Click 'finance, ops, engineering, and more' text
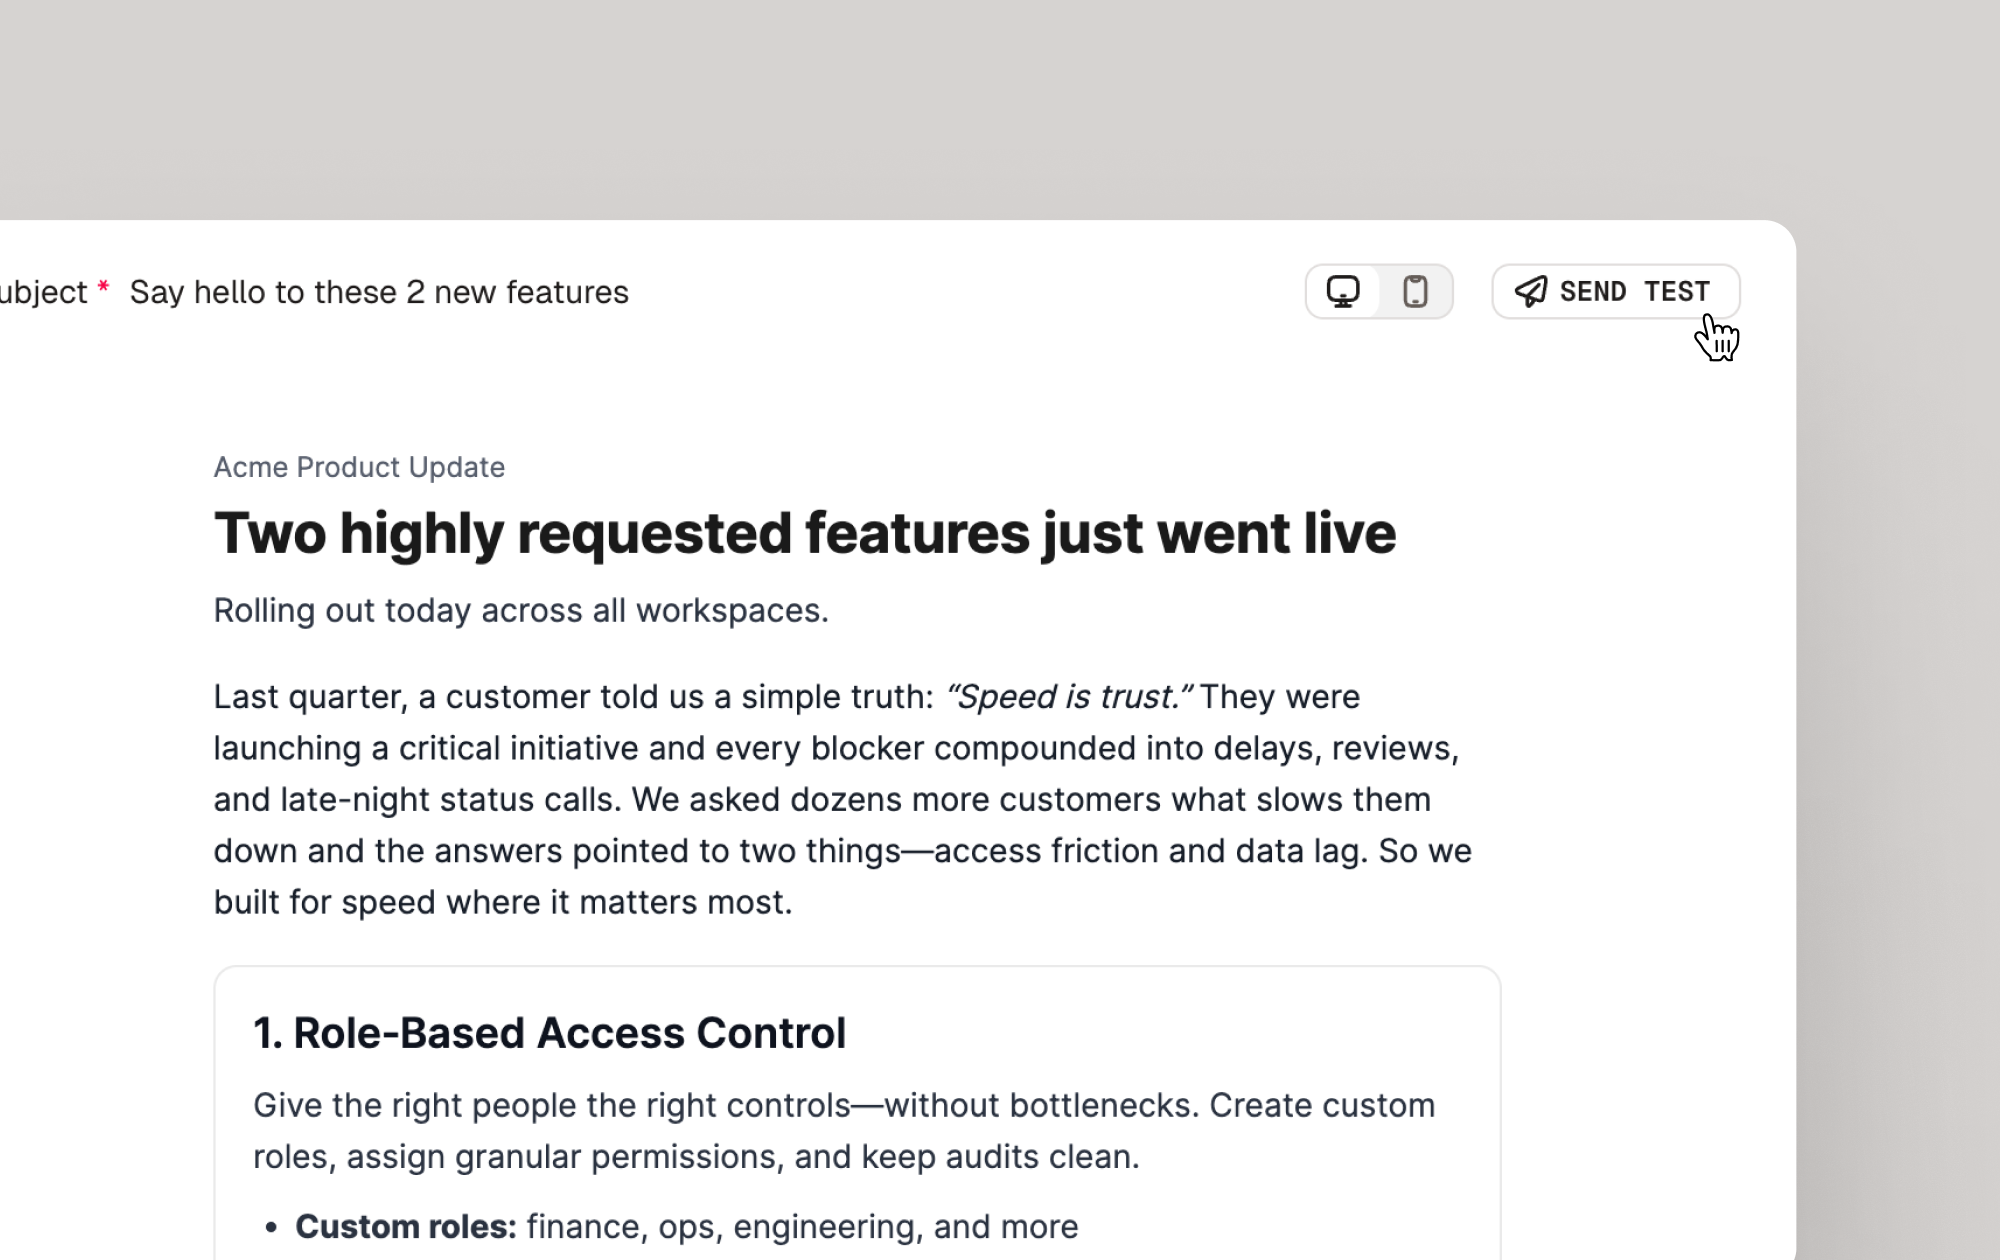 802,1226
